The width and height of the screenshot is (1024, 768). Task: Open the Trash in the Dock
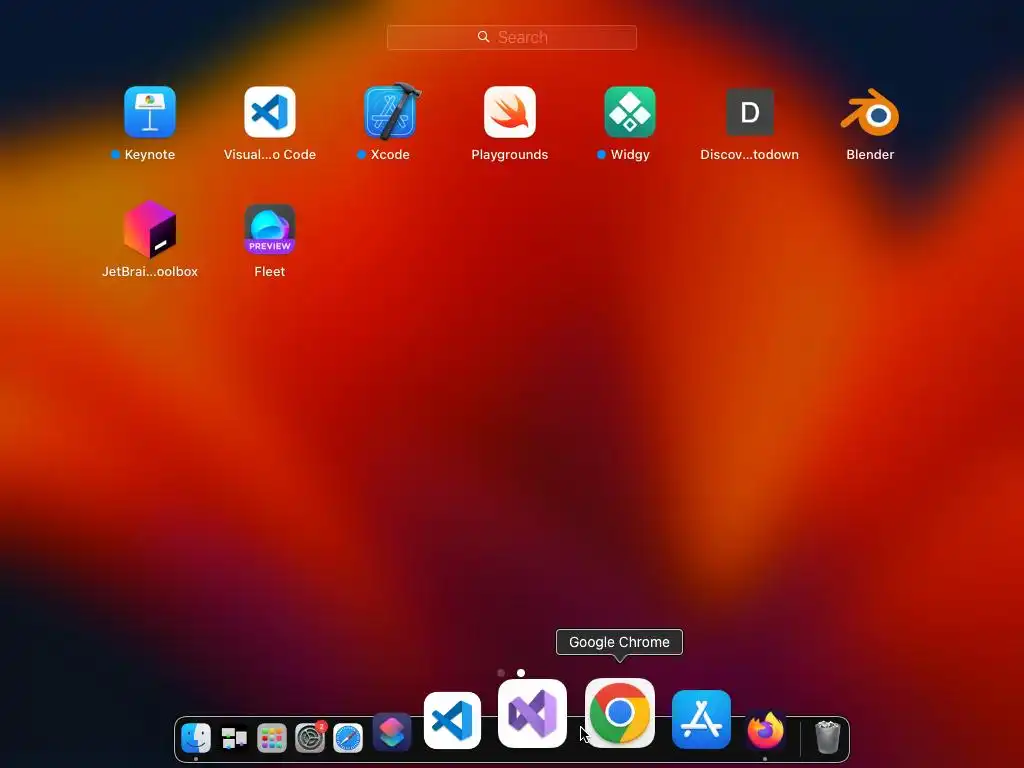(x=827, y=737)
